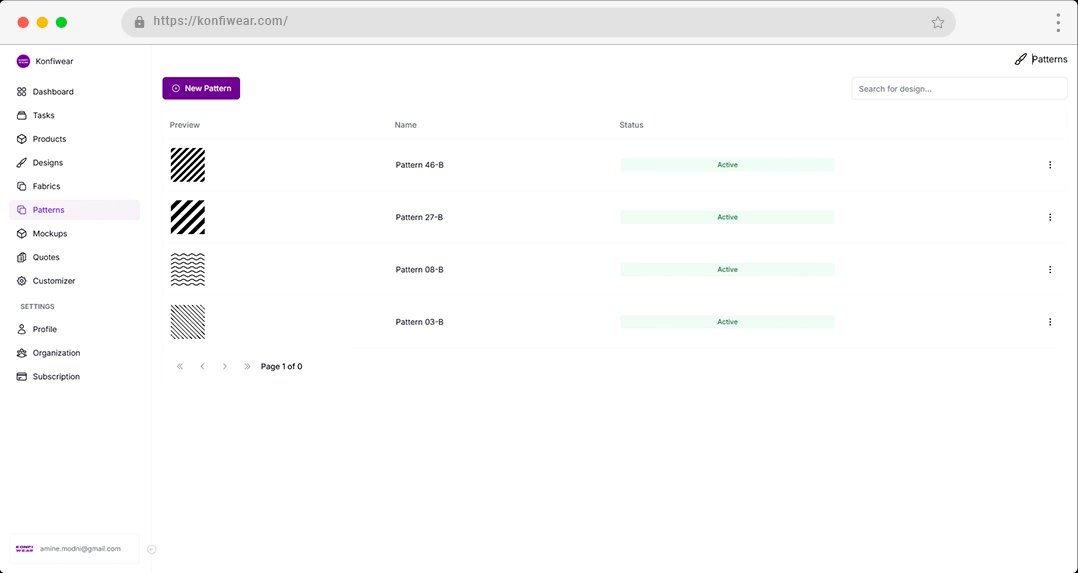Go to the next page arrow
This screenshot has height=573, width=1078.
pos(224,367)
